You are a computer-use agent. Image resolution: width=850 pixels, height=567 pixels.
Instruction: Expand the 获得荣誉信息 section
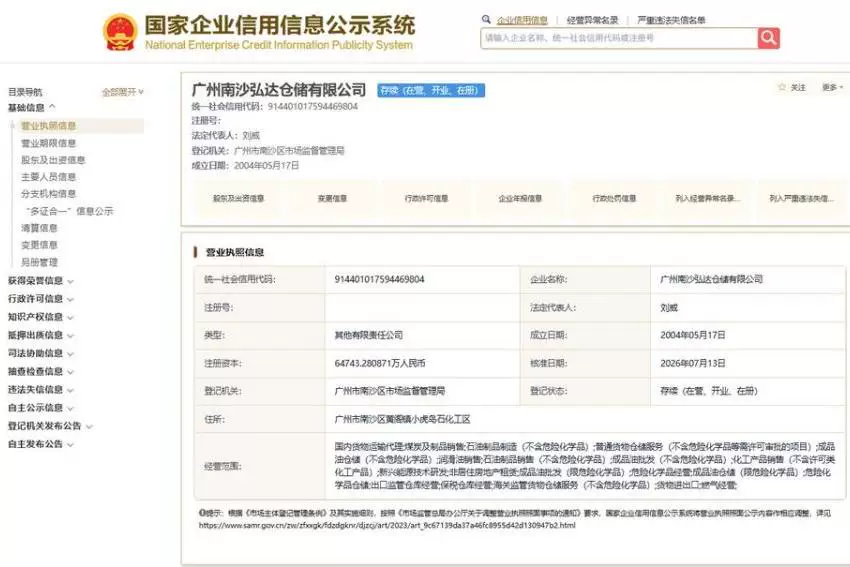[41, 281]
